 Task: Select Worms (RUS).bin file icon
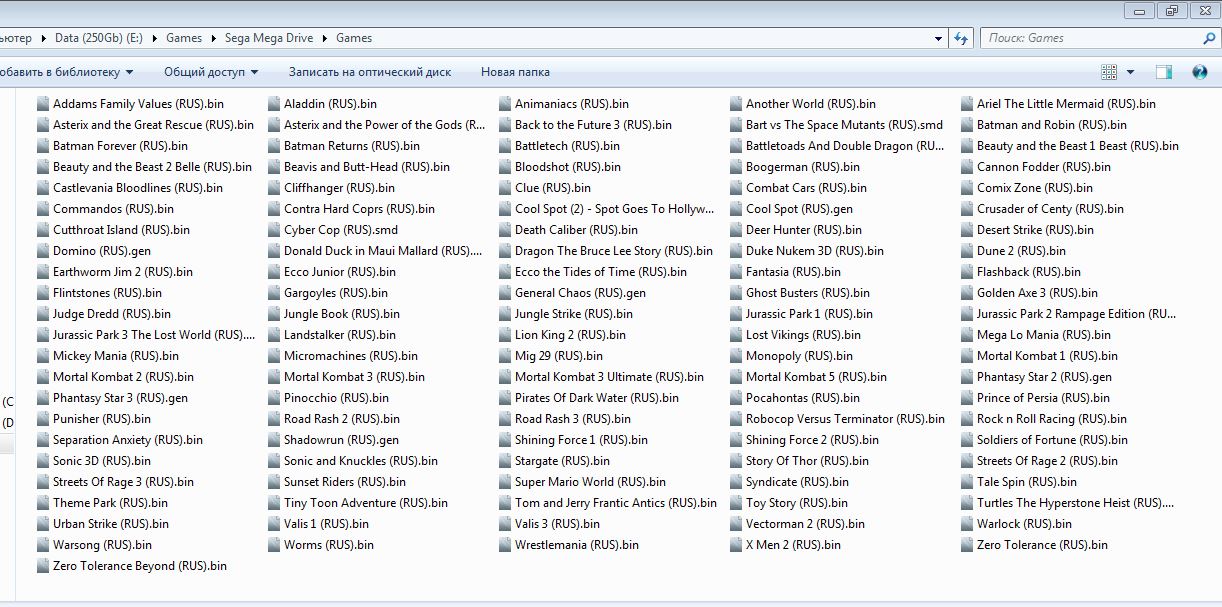pos(275,545)
